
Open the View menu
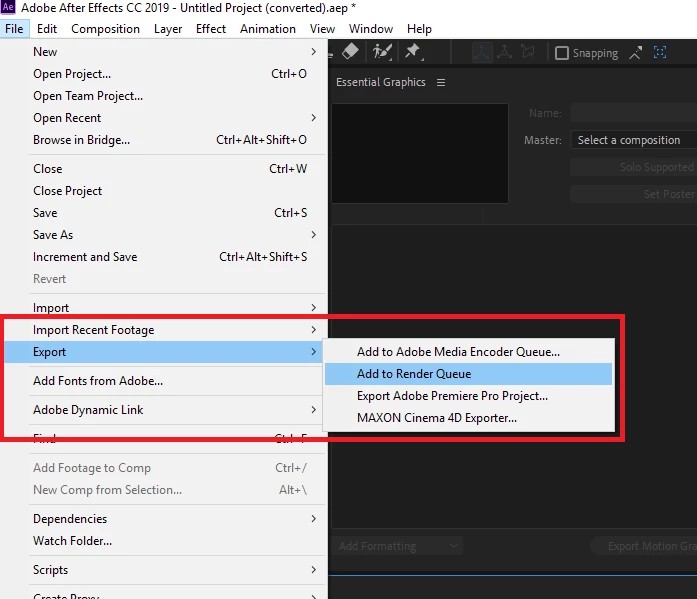(x=322, y=29)
